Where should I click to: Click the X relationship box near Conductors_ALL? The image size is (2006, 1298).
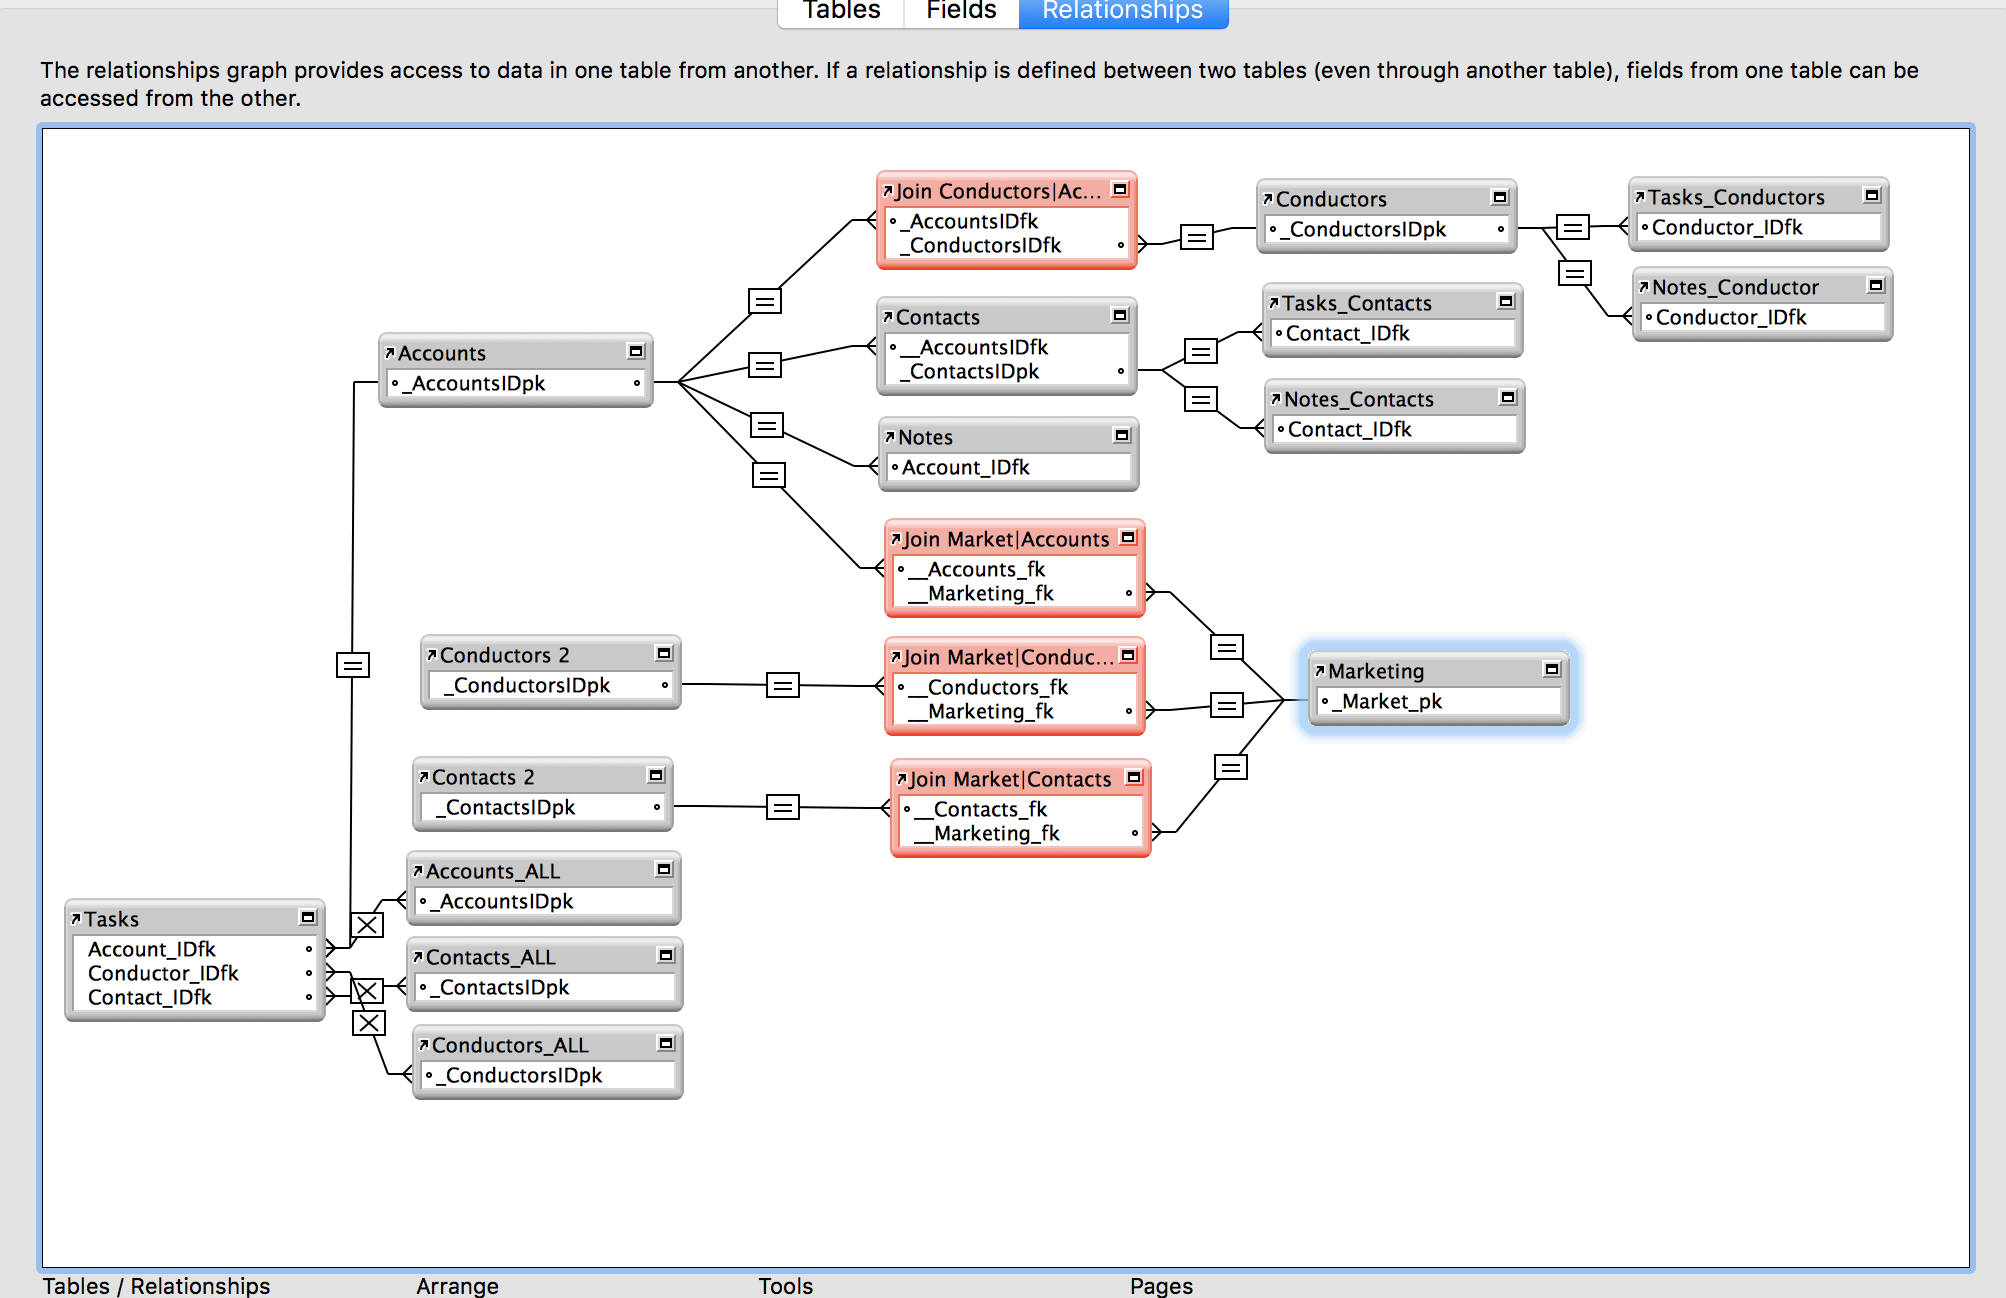pos(369,1022)
